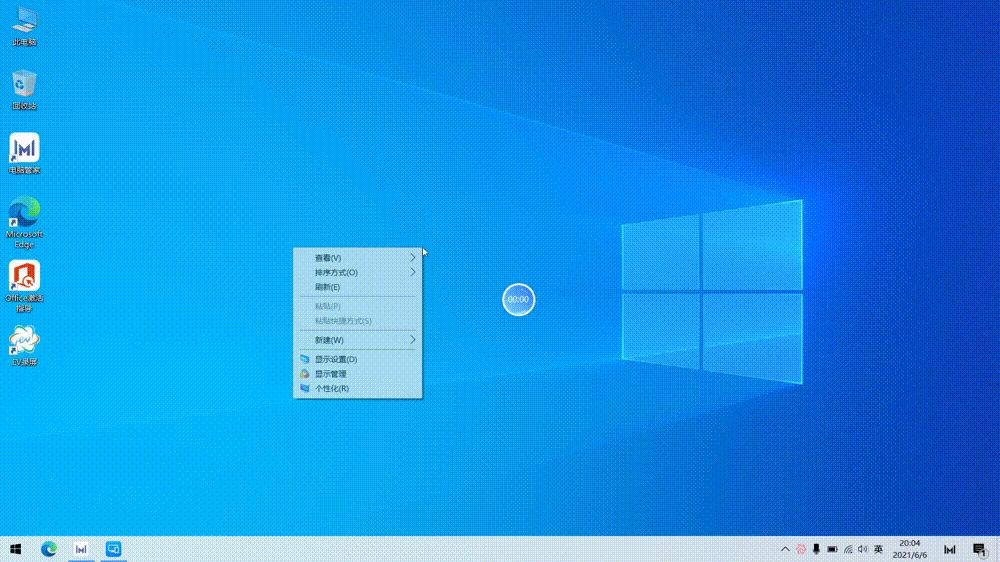Open the notification action center
This screenshot has height=562, width=1000.
(x=980, y=549)
